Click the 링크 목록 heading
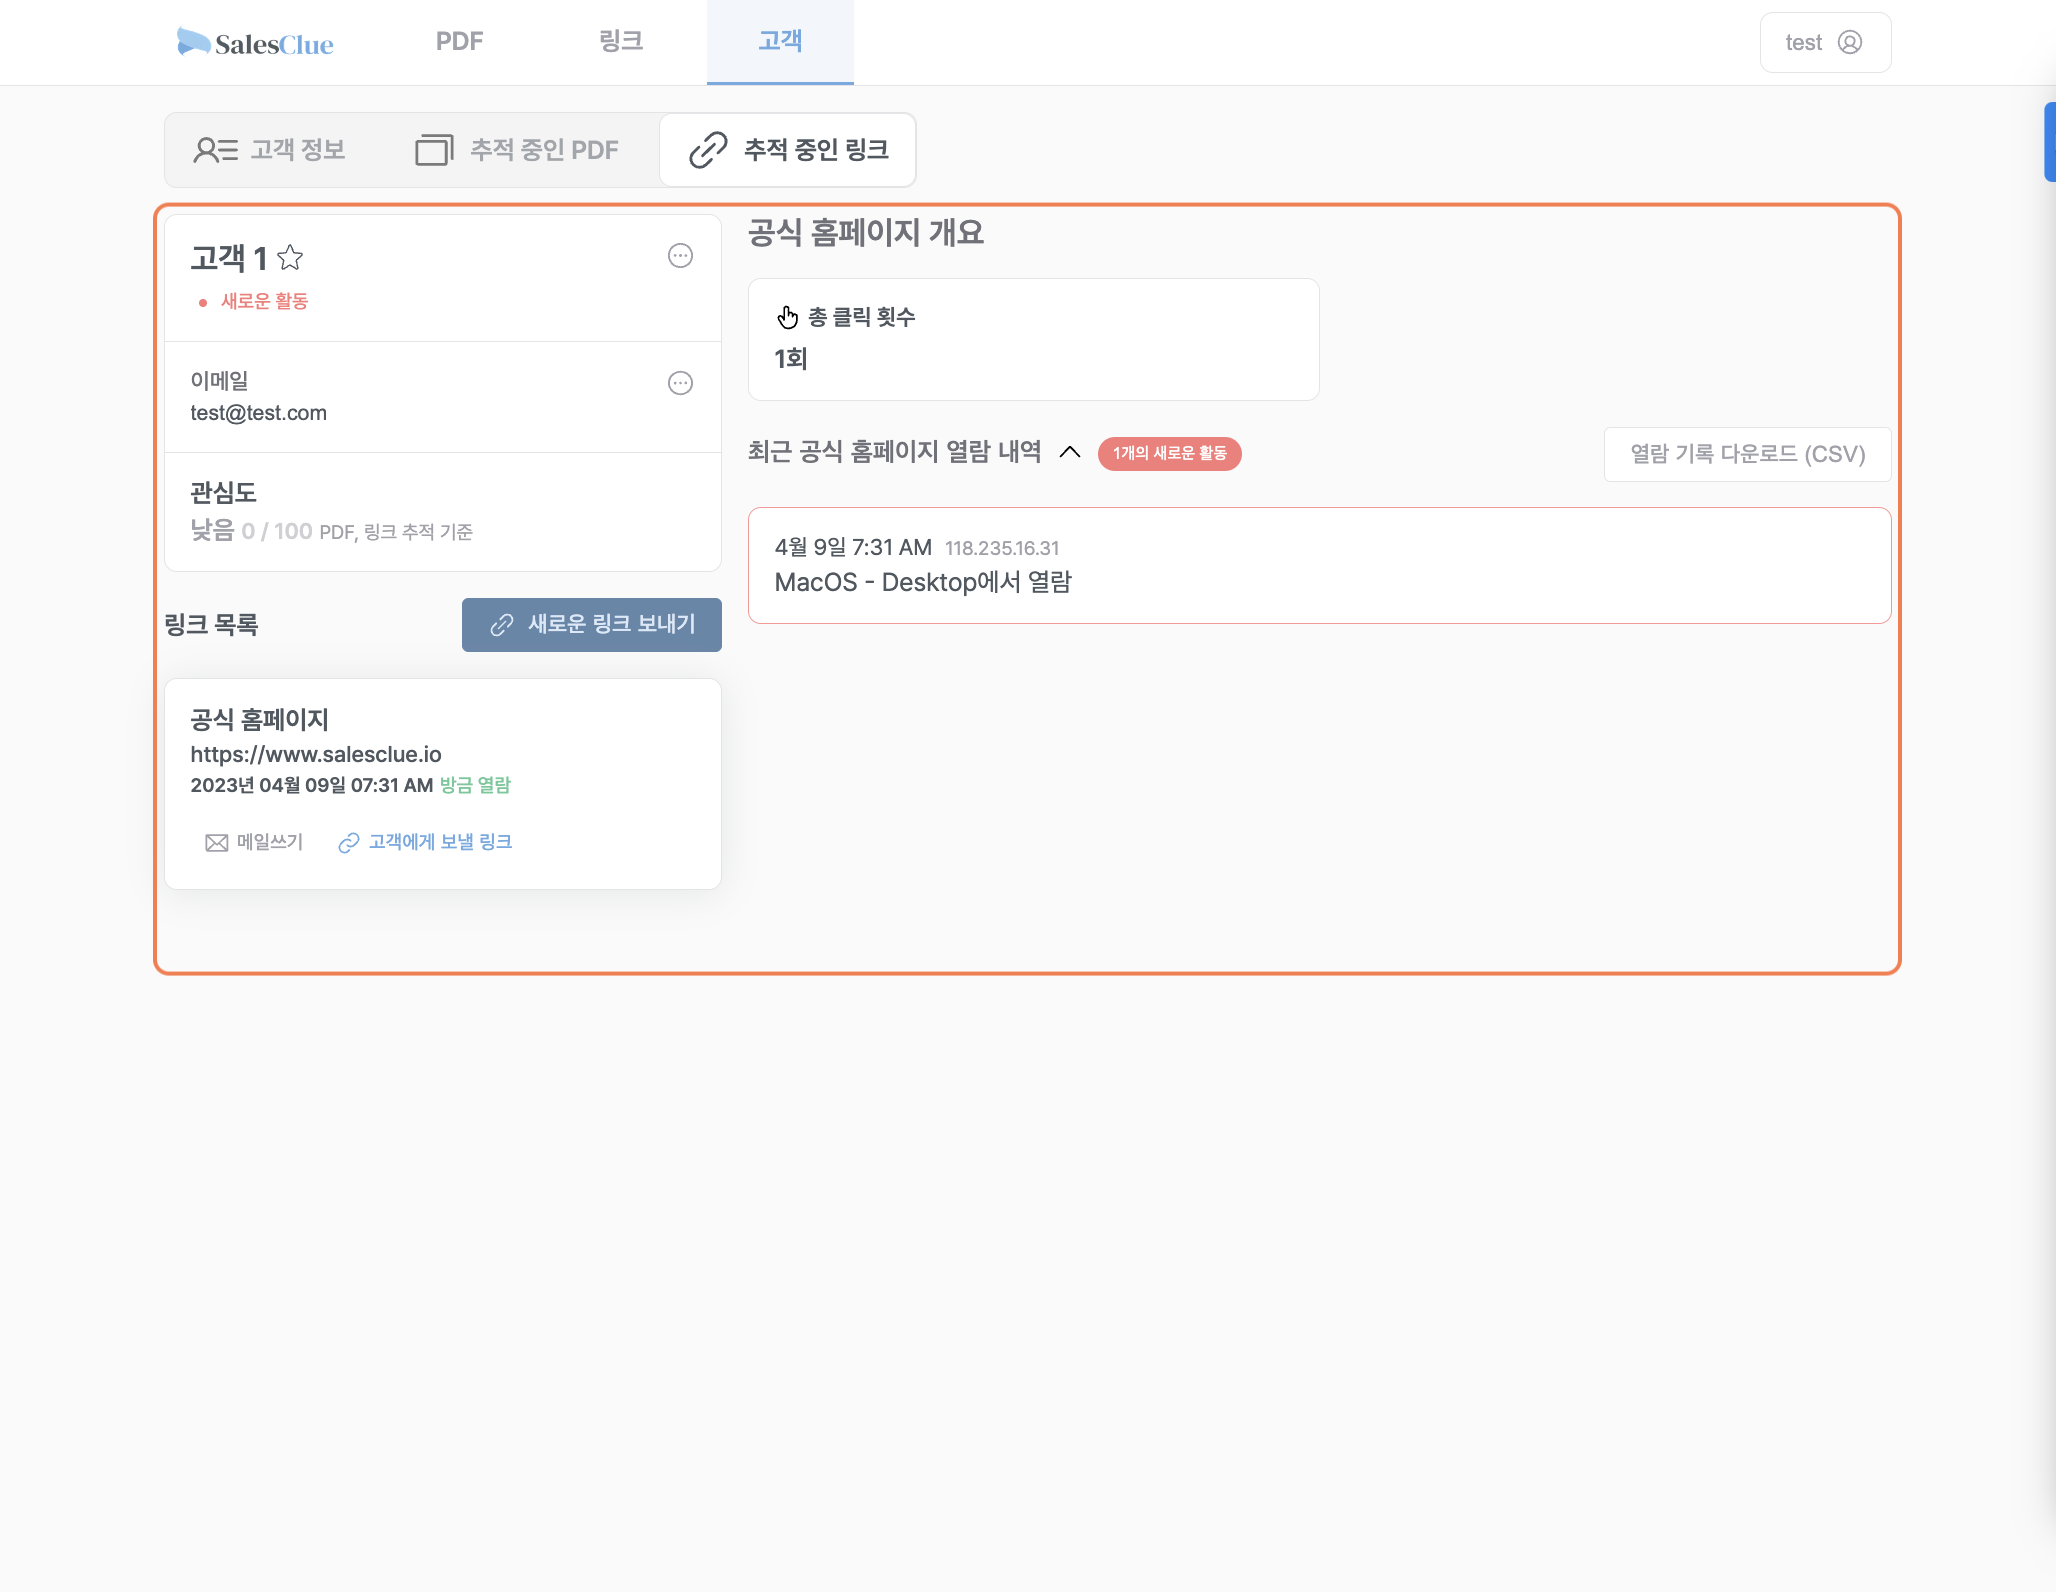 pos(212,625)
